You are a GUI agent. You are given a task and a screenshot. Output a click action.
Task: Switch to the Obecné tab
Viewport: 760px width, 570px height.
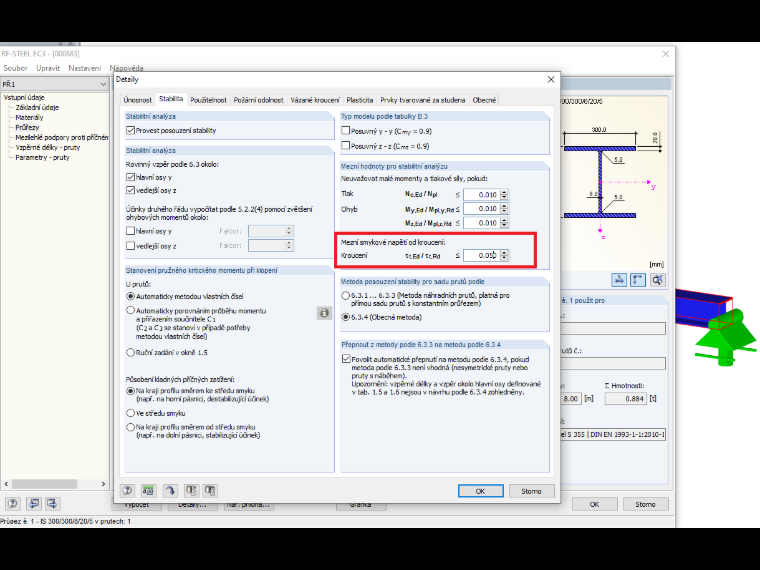coord(484,100)
